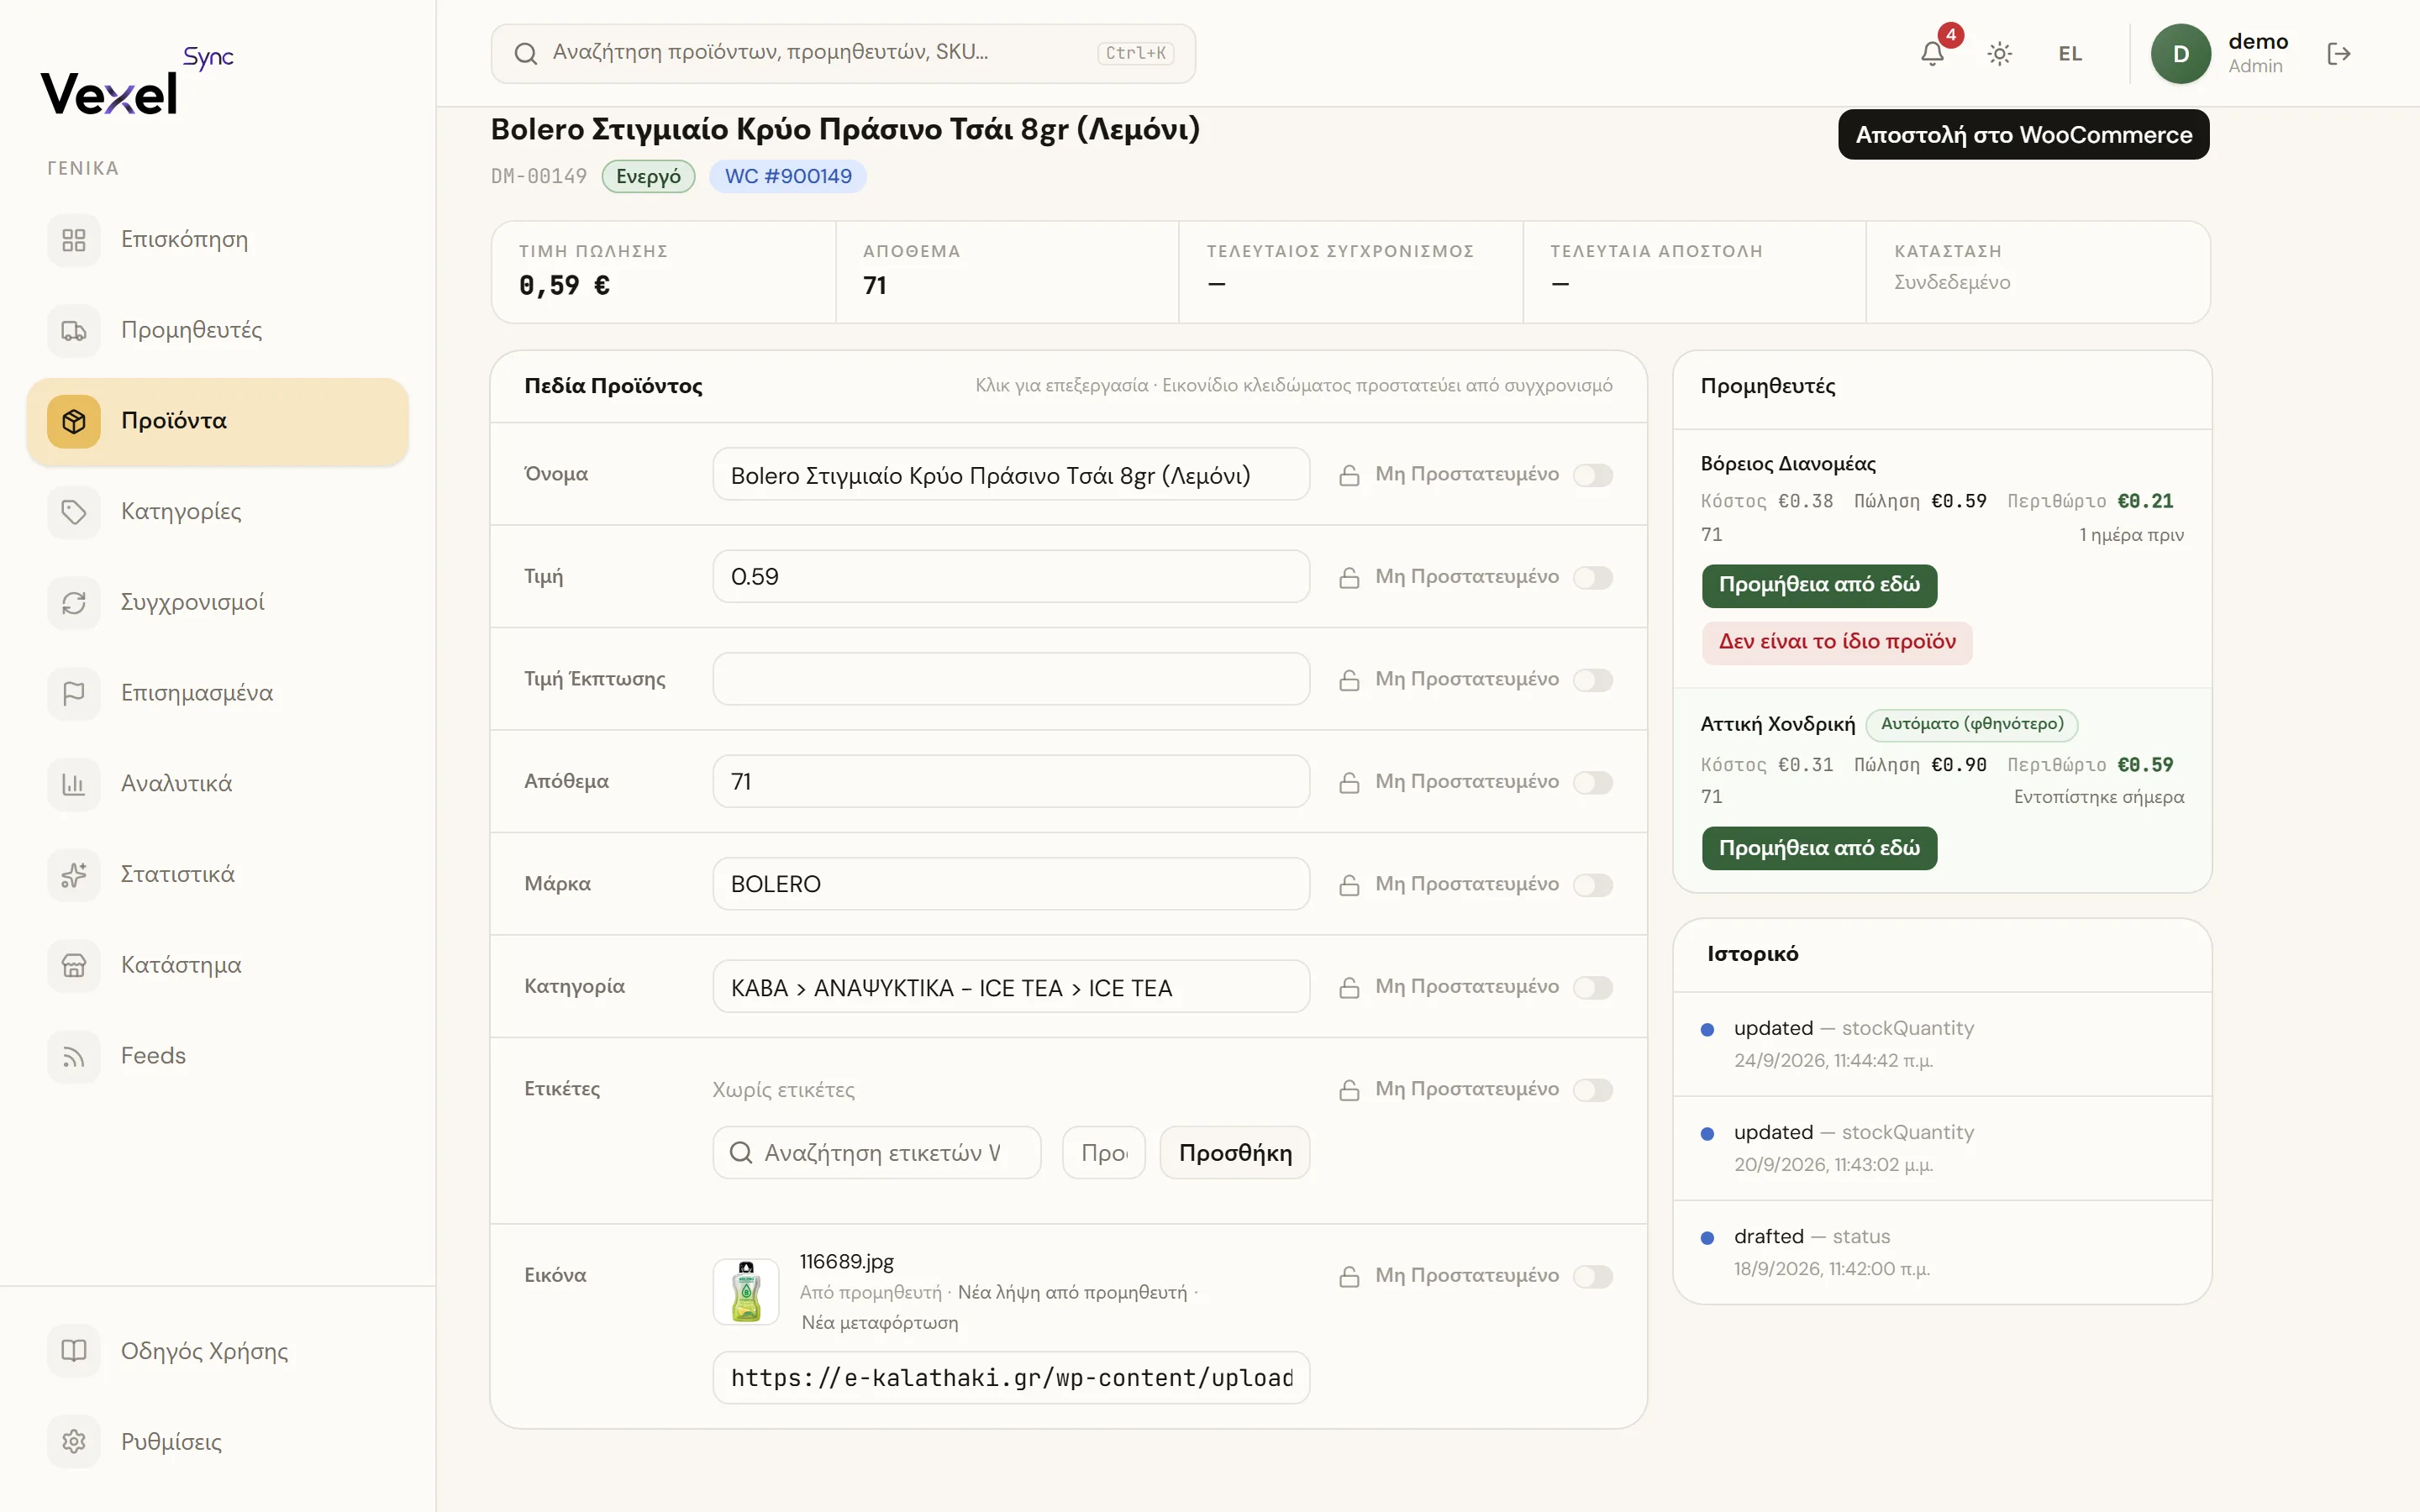Open Κατάστημα via the storefront icon

point(74,965)
